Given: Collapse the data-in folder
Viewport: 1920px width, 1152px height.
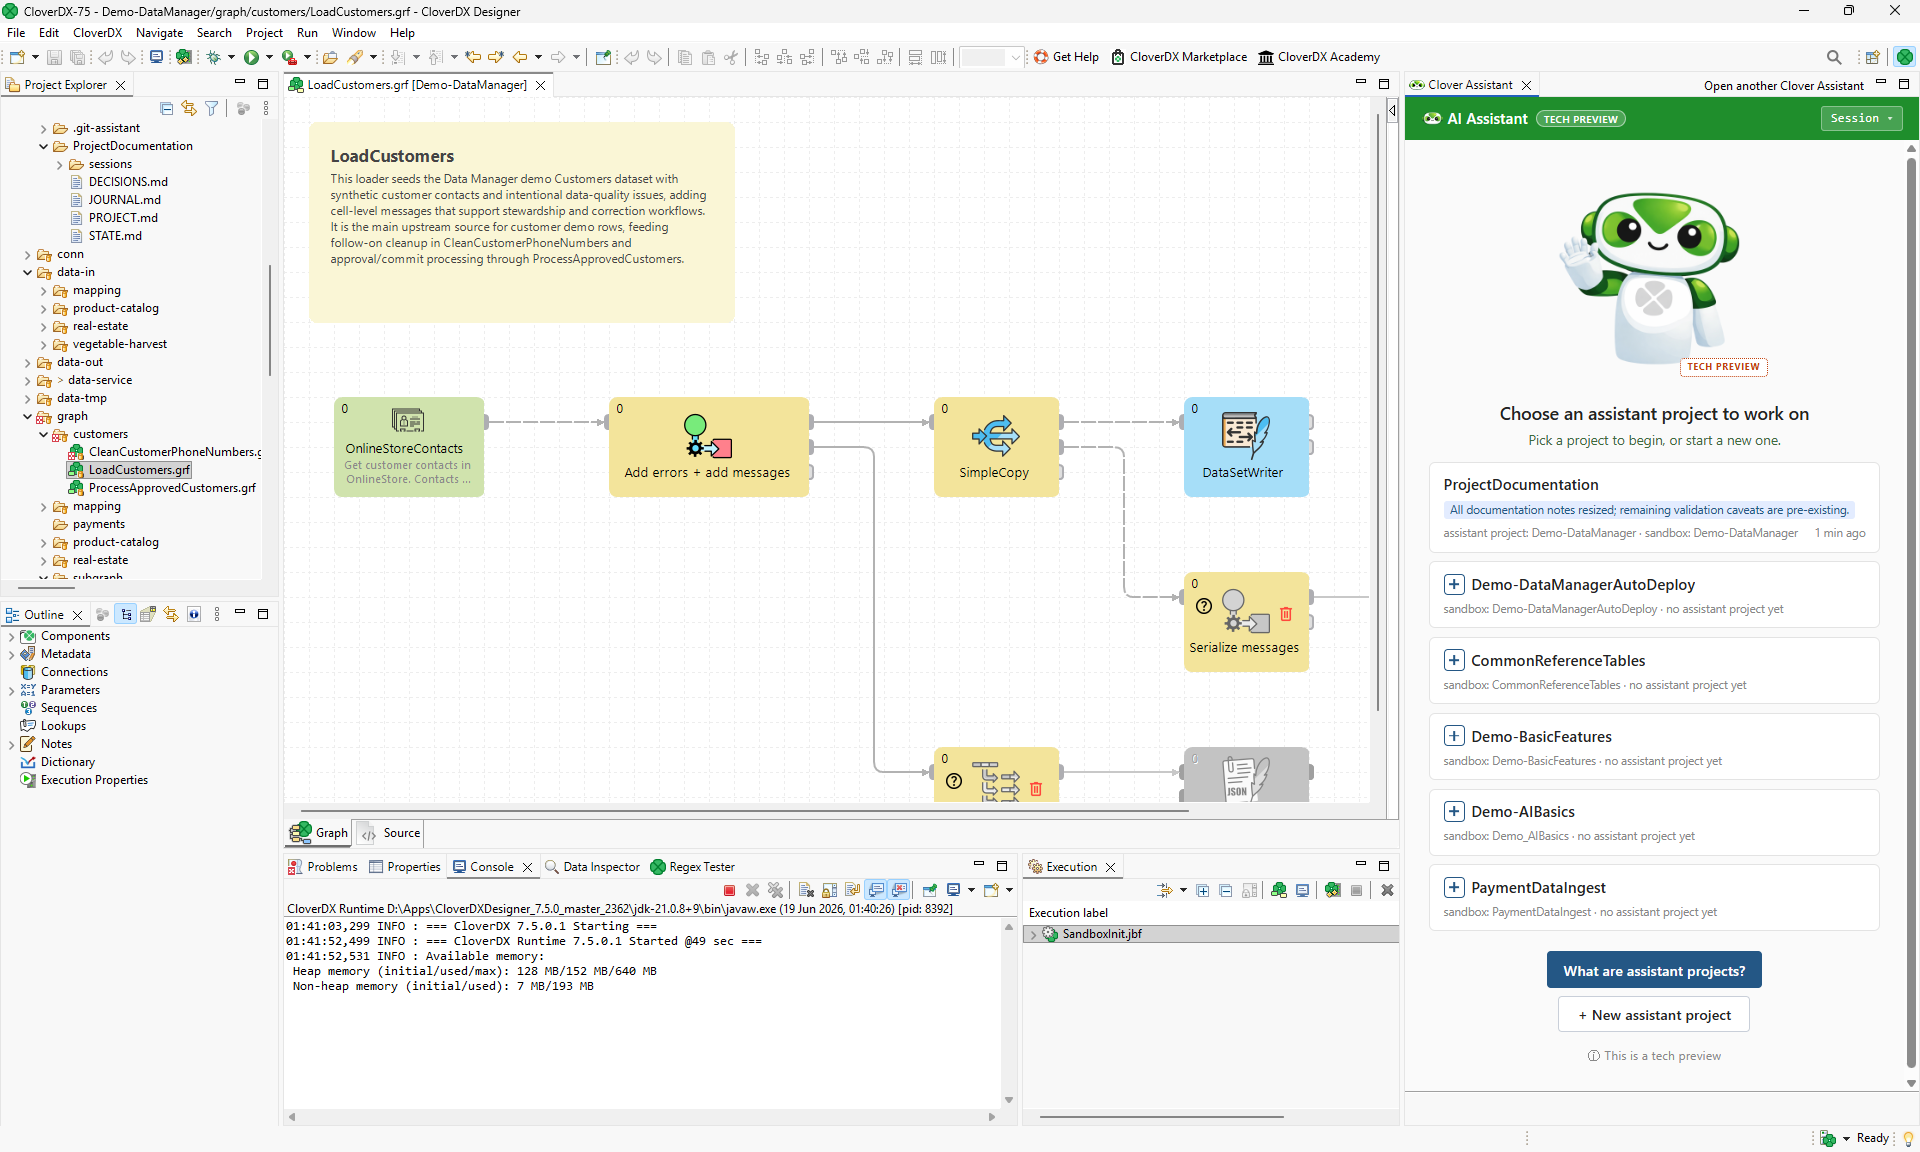Looking at the screenshot, I should click(27, 272).
